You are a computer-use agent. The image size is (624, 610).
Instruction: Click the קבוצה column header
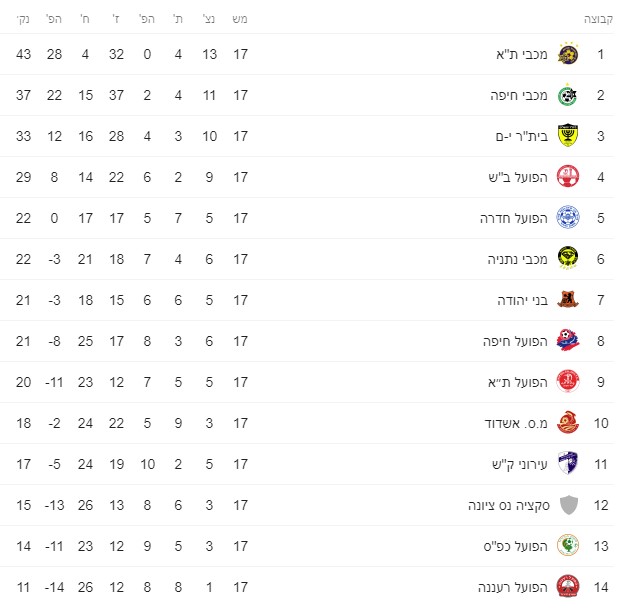598,19
